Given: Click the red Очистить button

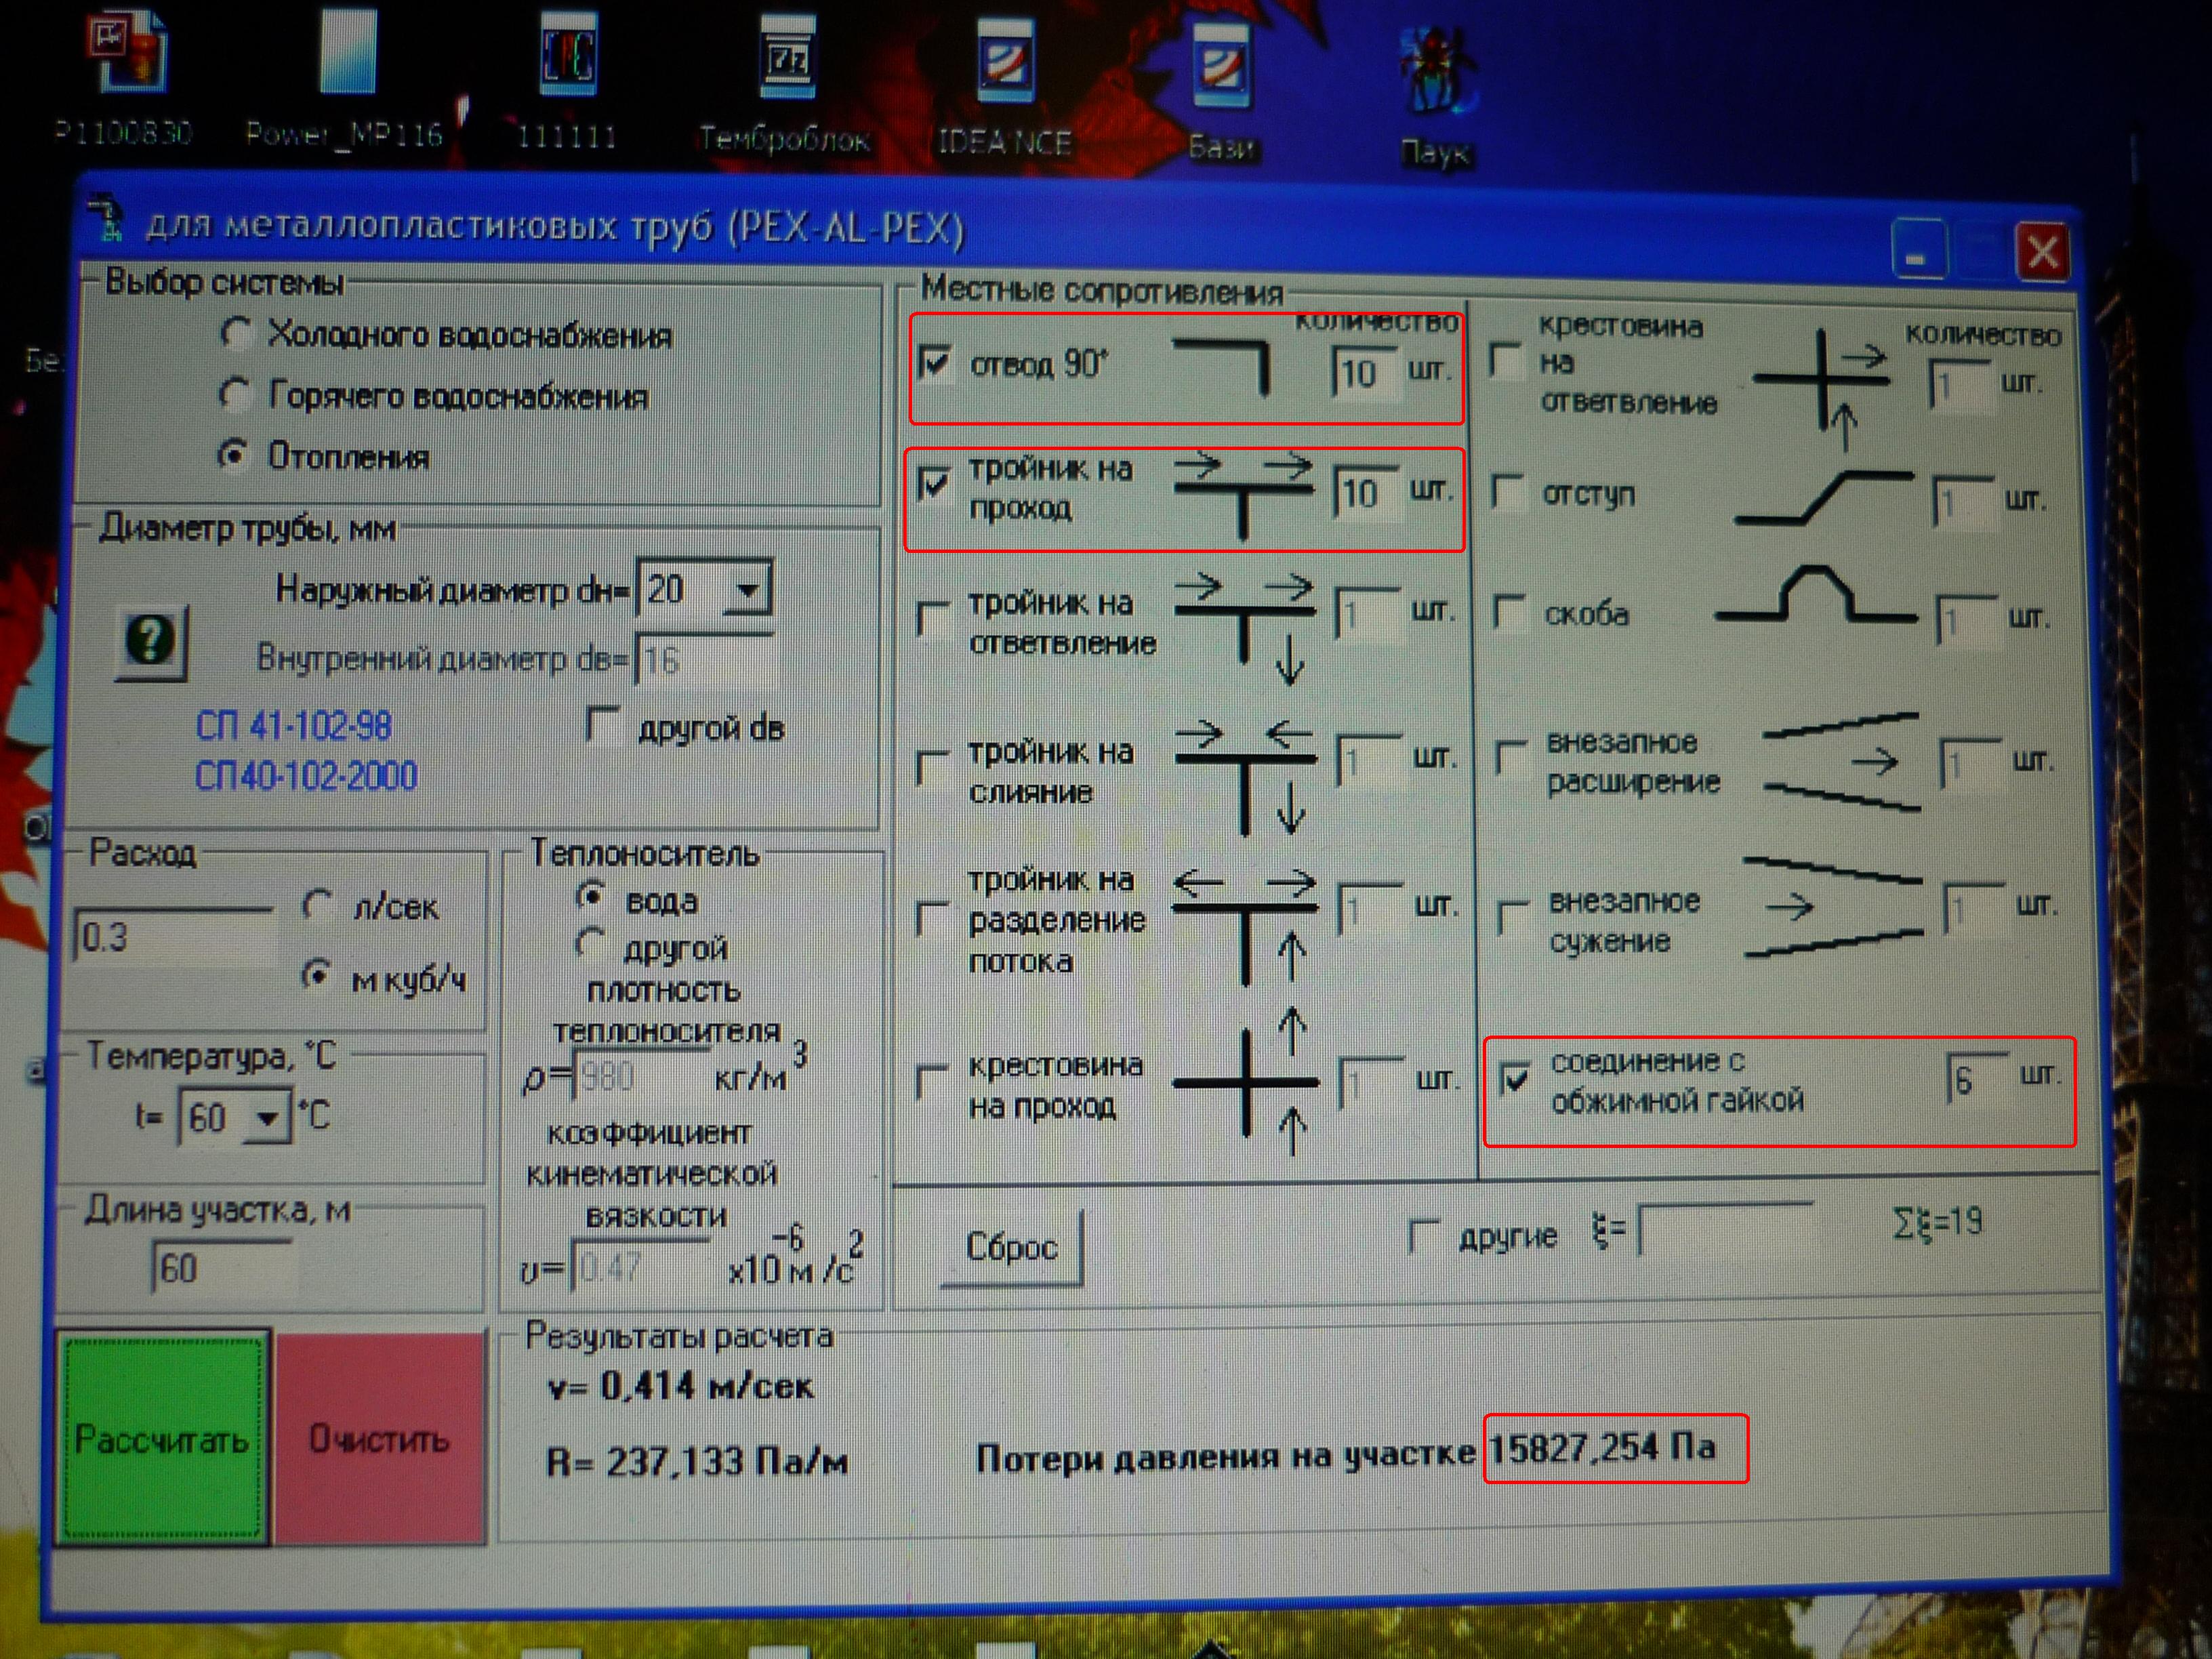Looking at the screenshot, I should click(379, 1437).
